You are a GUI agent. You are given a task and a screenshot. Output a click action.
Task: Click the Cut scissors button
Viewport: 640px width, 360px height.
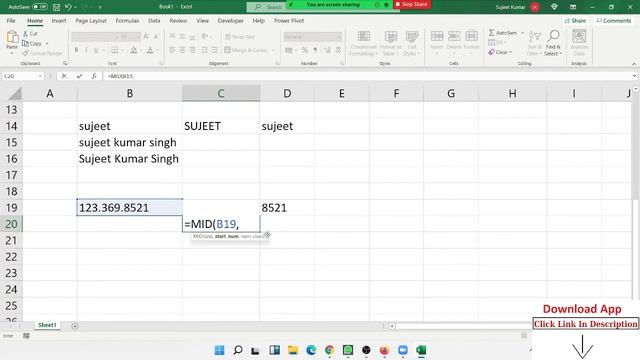click(x=30, y=33)
